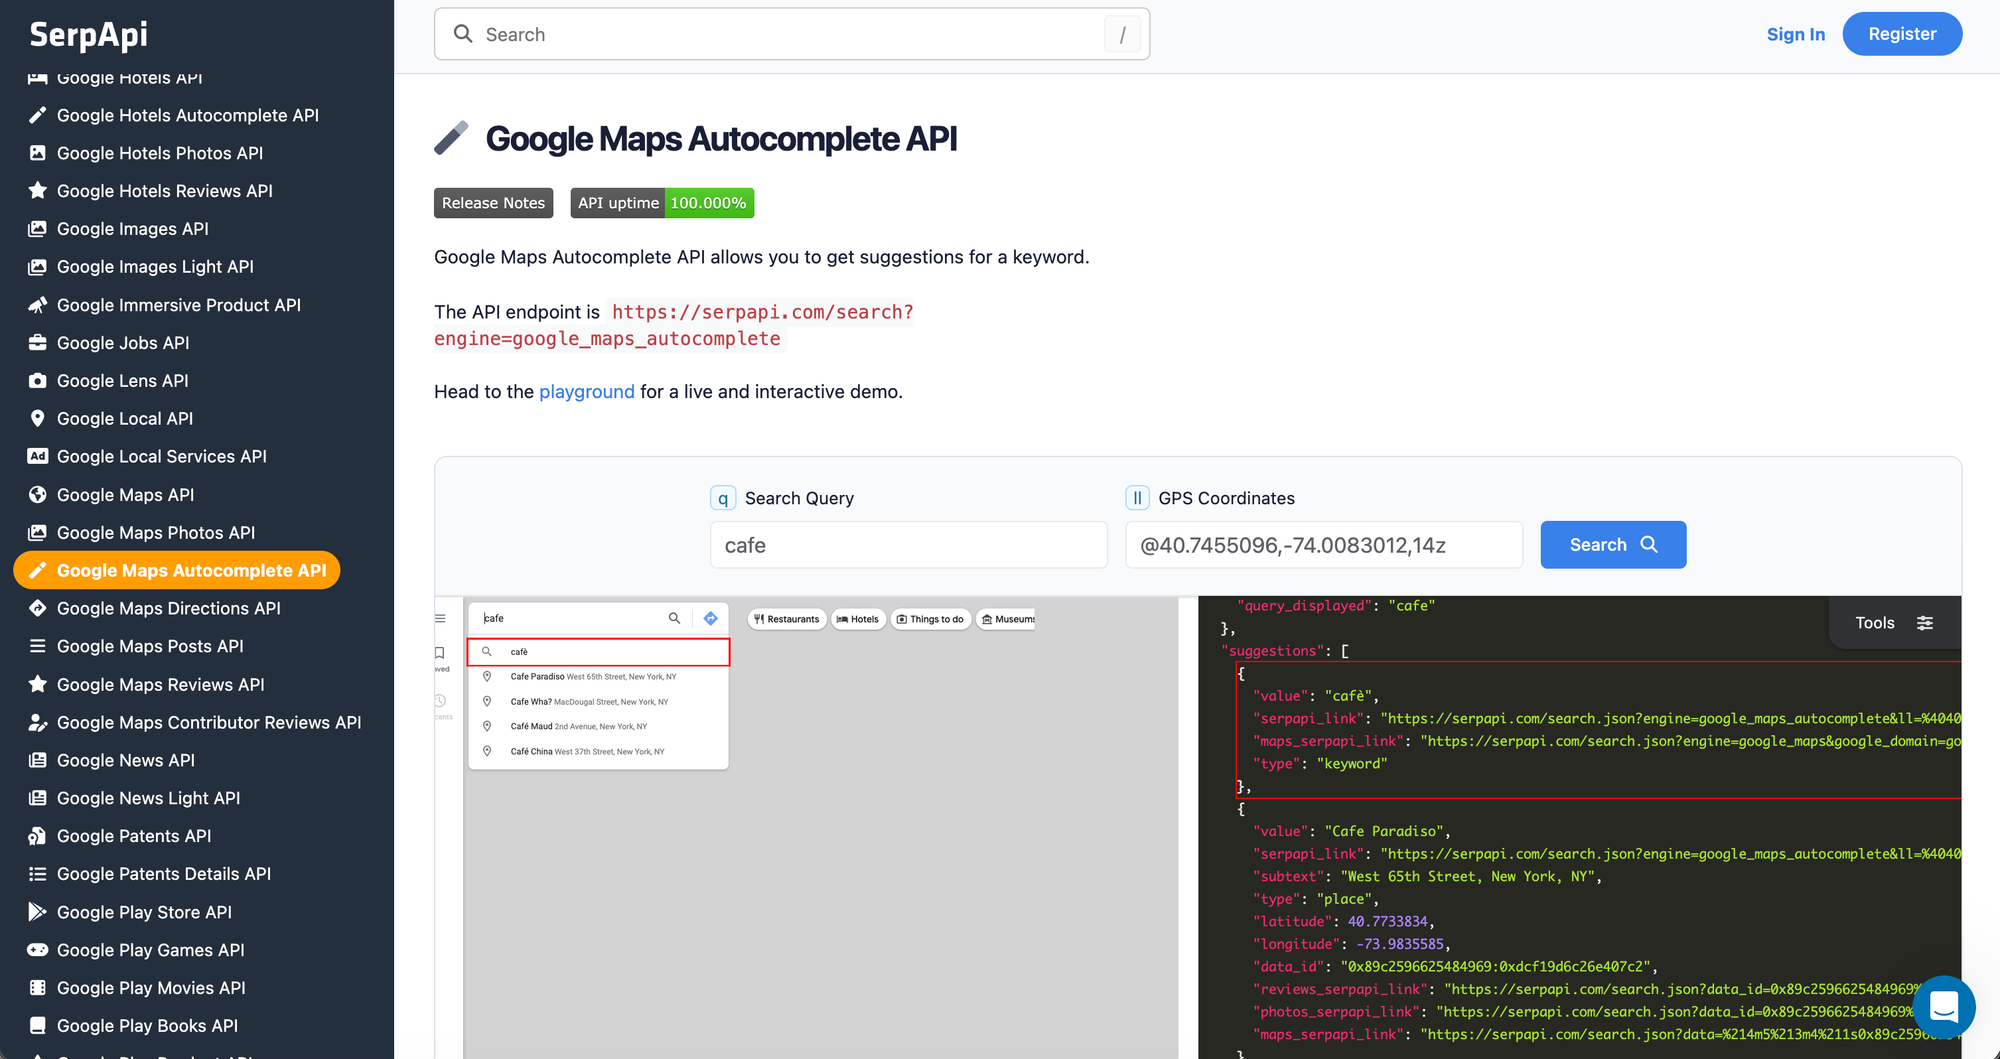Image resolution: width=2000 pixels, height=1059 pixels.
Task: Click the briefcase icon for Google Jobs API
Action: coord(38,343)
